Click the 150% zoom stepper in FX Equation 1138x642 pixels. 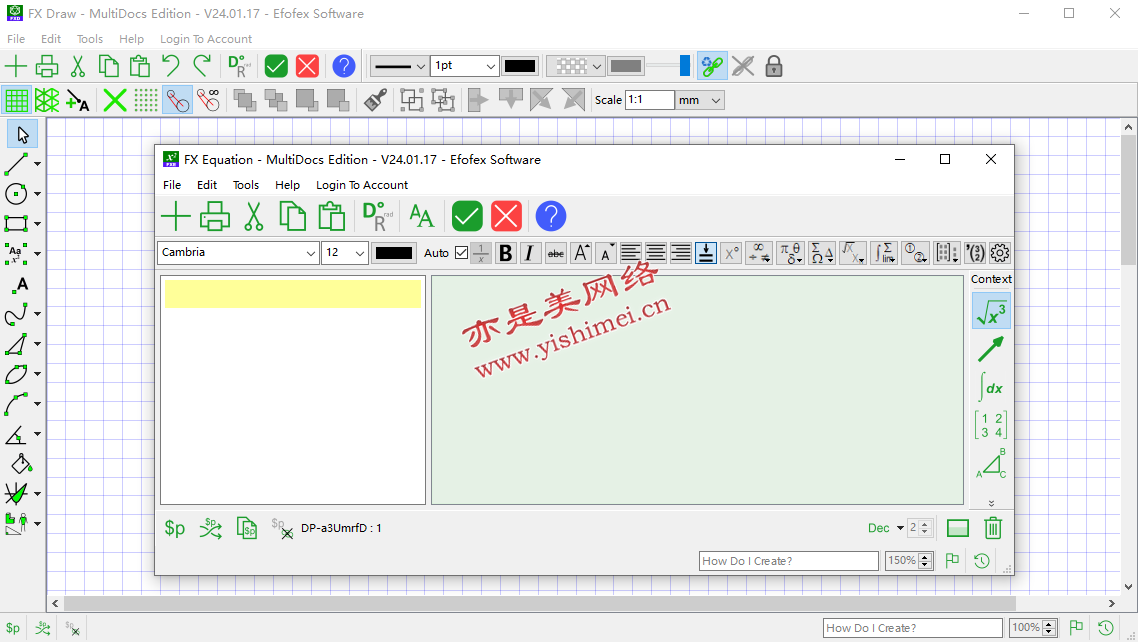pos(925,561)
